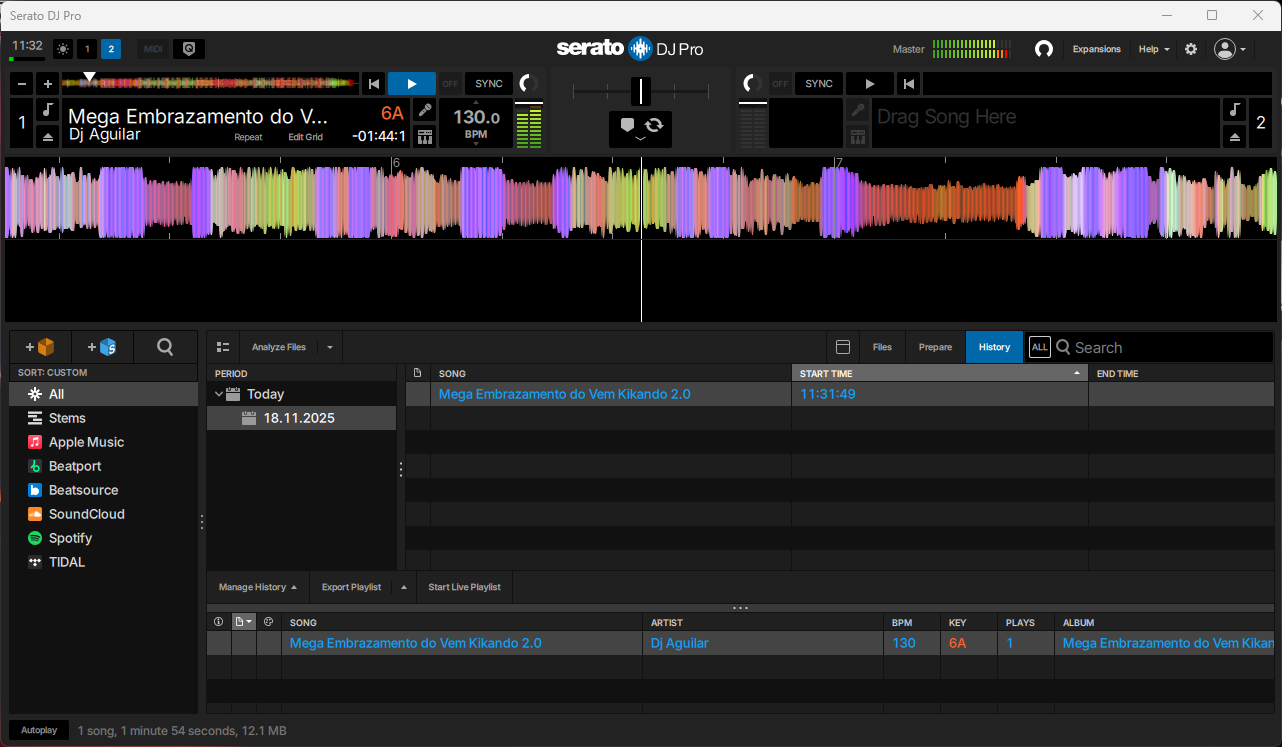Click the add crate icon
The height and width of the screenshot is (747, 1282).
41,347
